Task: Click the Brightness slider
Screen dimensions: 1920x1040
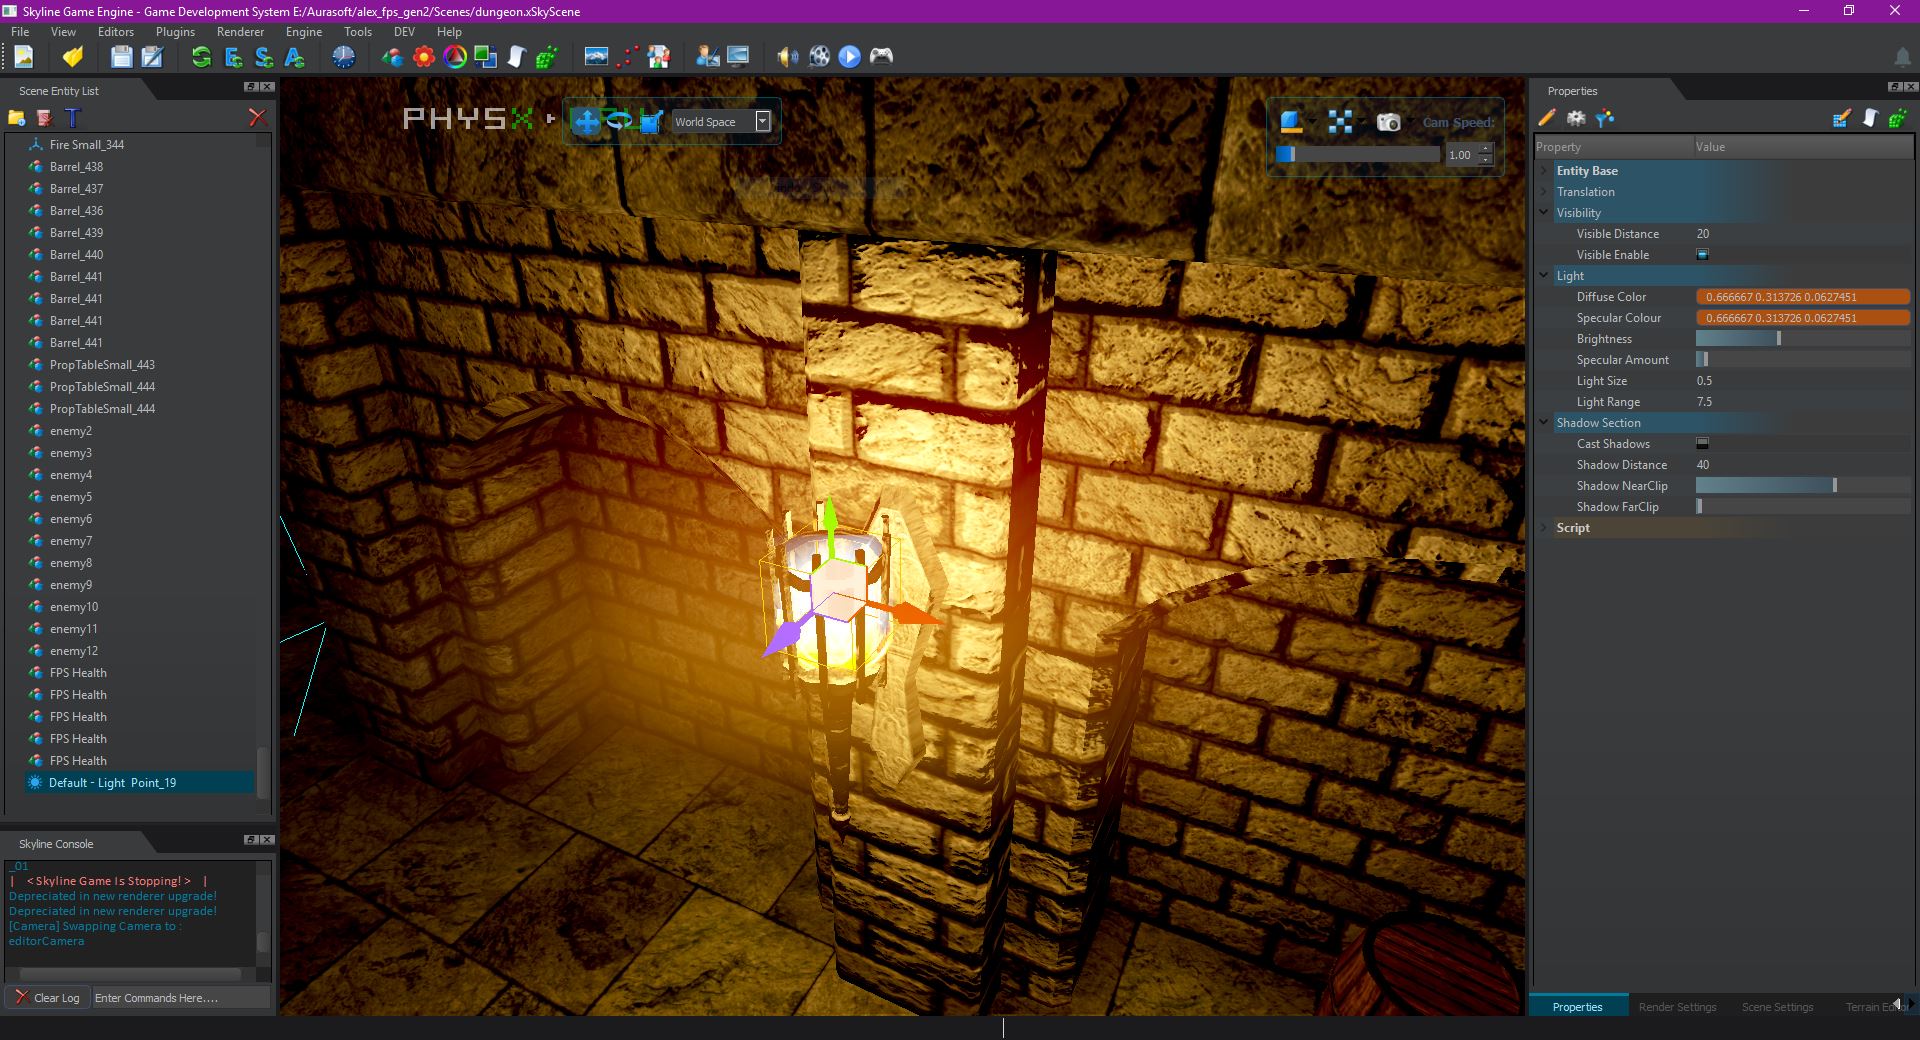Action: point(1803,339)
